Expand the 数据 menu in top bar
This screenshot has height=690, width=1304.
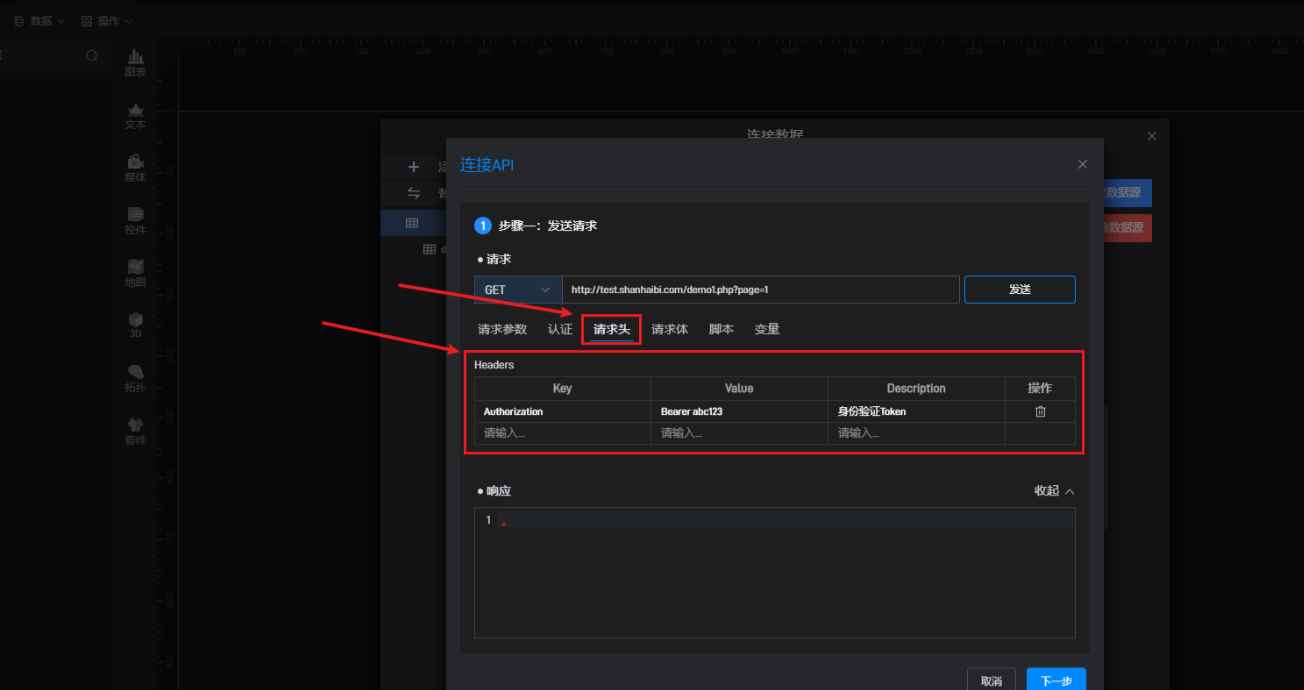[40, 21]
